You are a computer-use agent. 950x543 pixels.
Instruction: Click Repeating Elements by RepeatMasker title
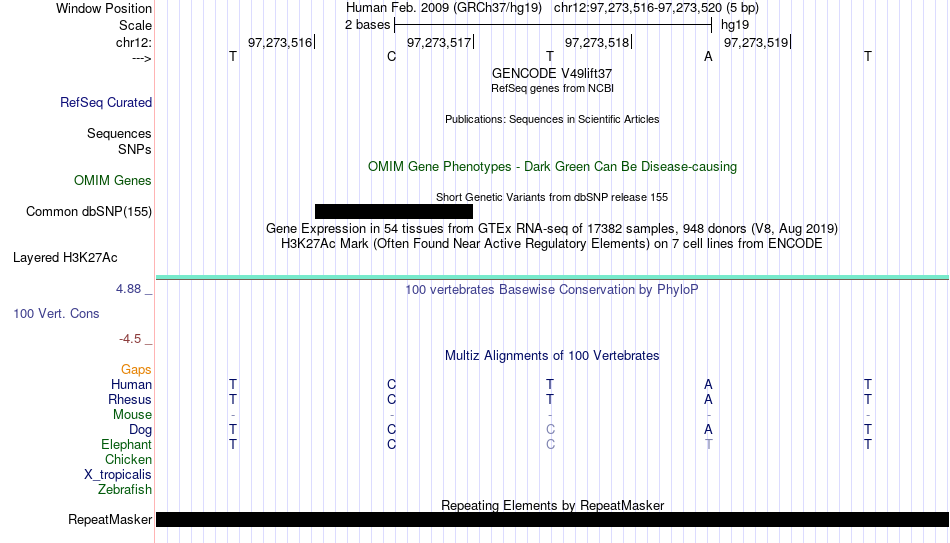coord(552,505)
